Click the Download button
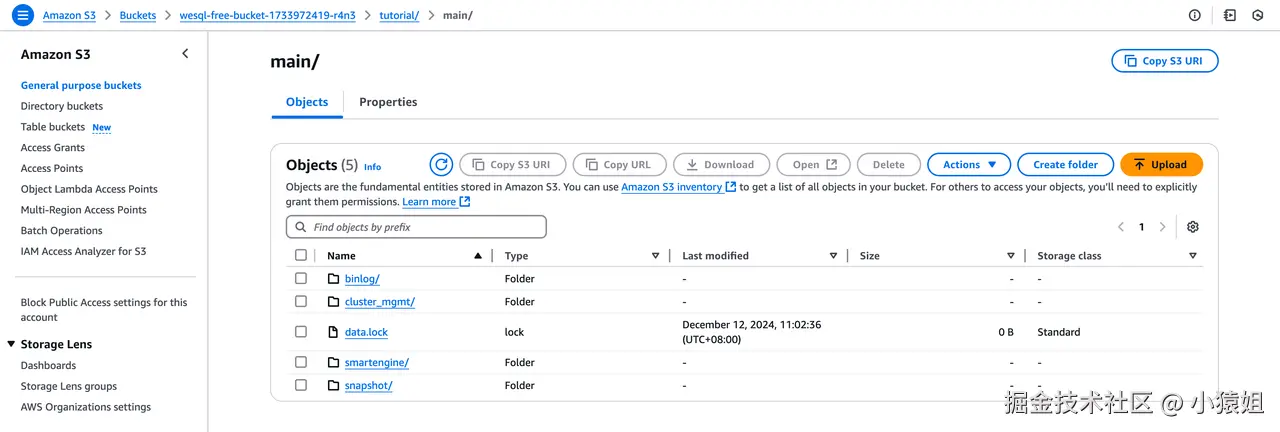The image size is (1280, 432). [721, 165]
